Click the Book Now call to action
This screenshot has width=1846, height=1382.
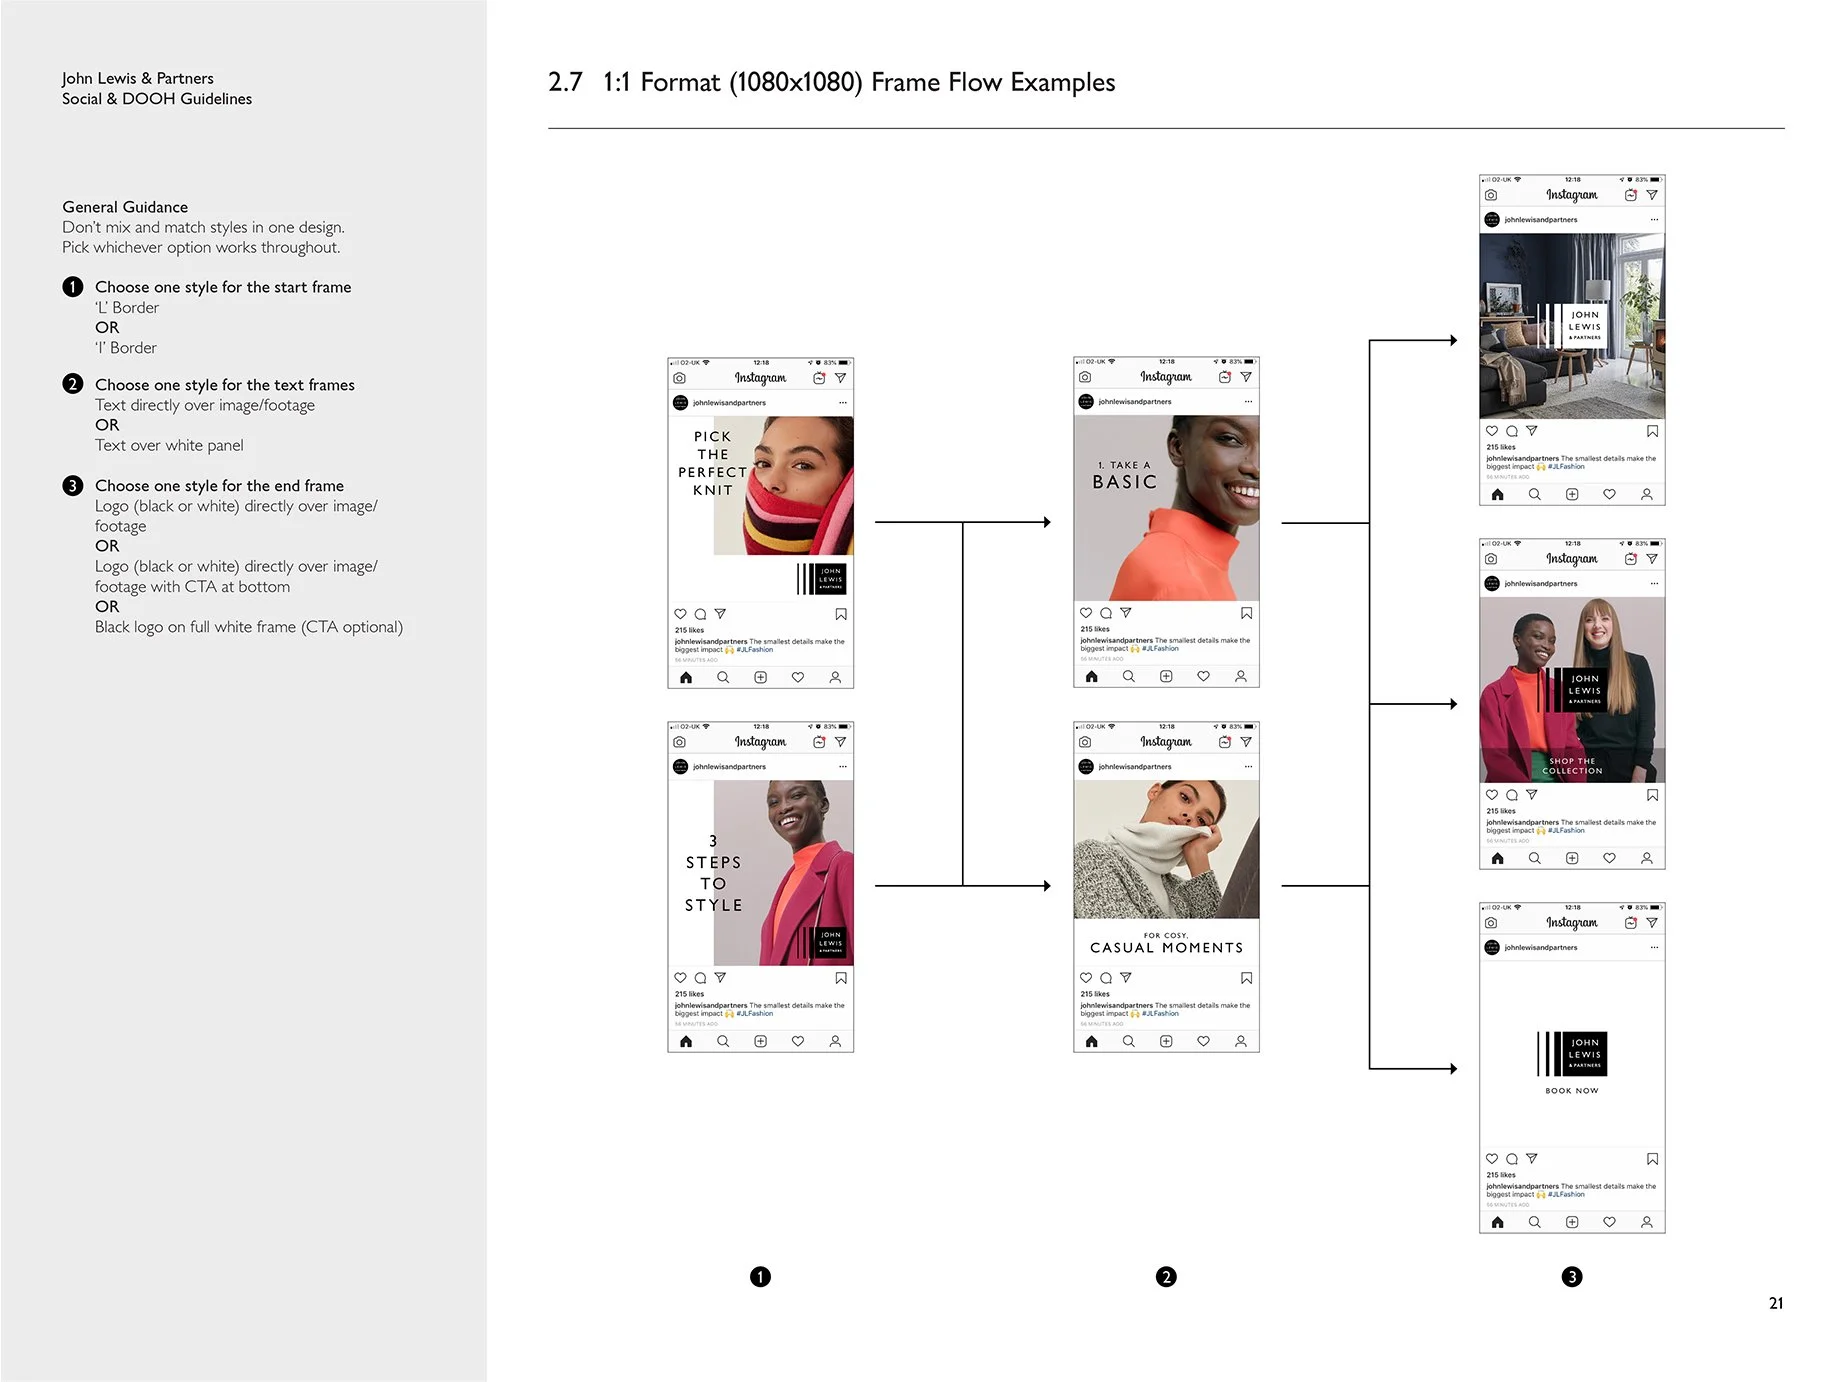pos(1572,1091)
